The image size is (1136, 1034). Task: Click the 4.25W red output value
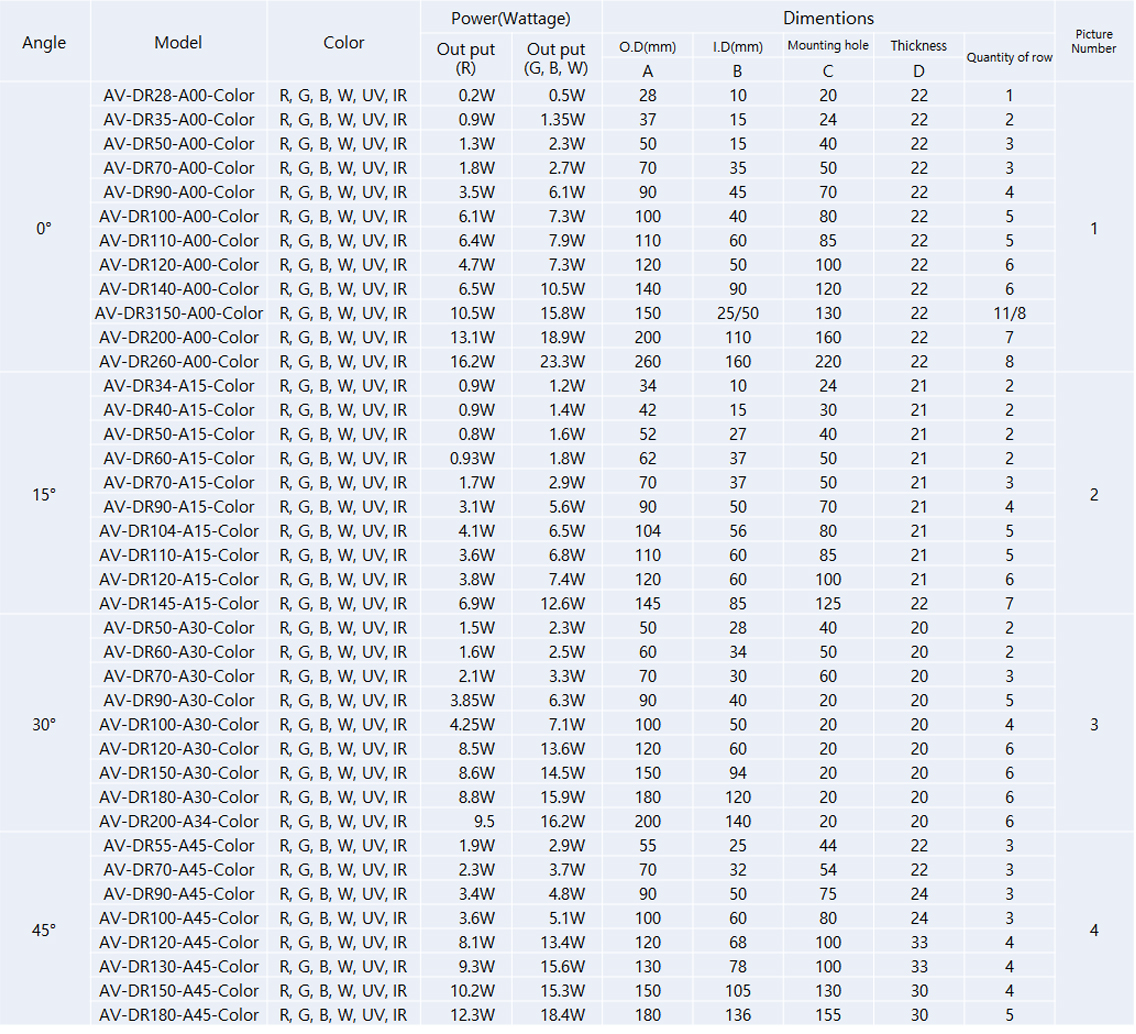point(472,725)
